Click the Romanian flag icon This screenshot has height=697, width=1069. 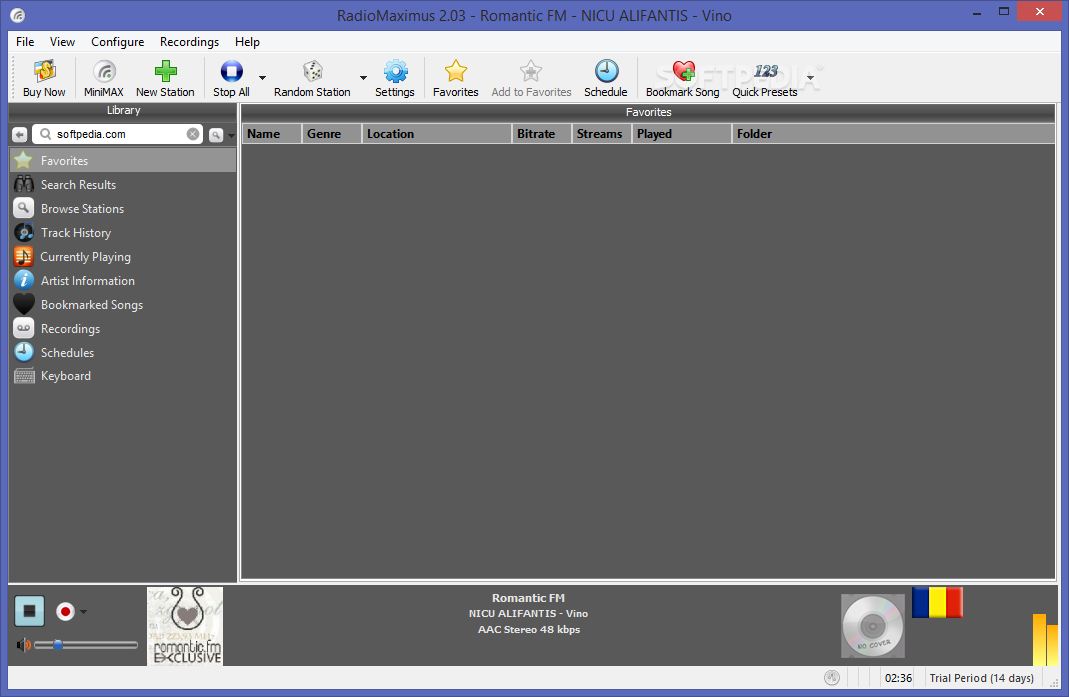[937, 603]
